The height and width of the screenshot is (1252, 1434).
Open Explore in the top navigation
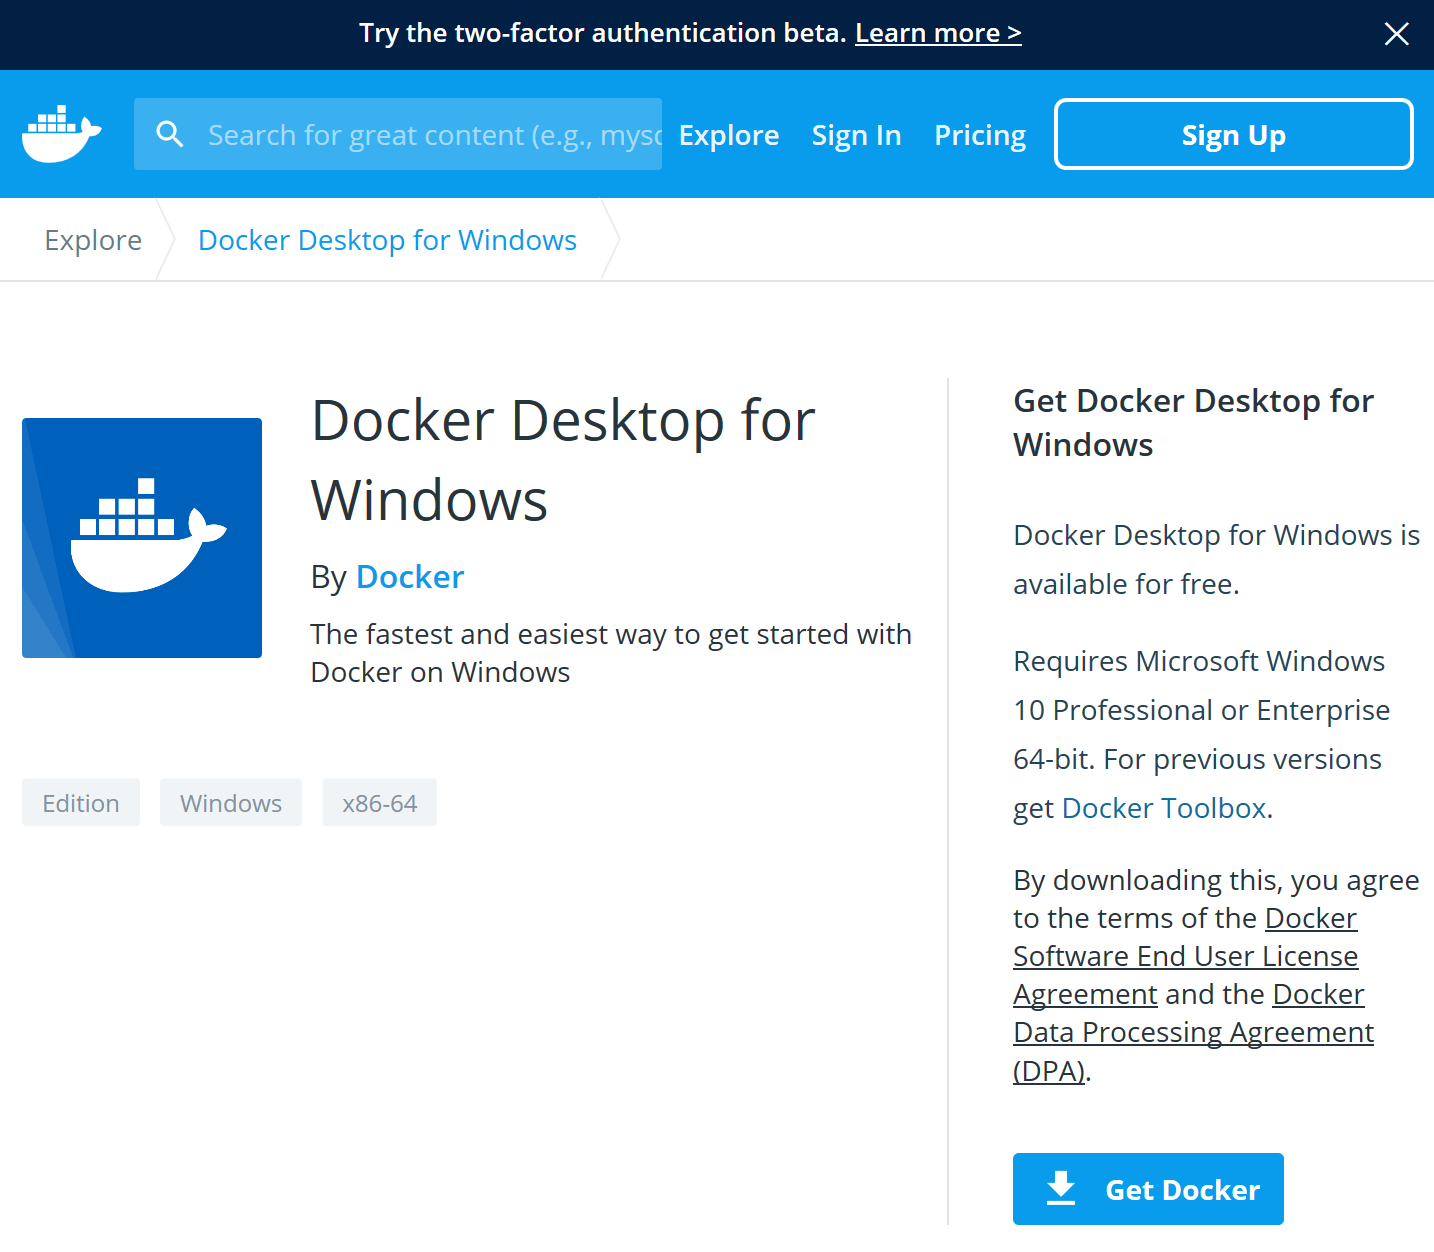(729, 135)
